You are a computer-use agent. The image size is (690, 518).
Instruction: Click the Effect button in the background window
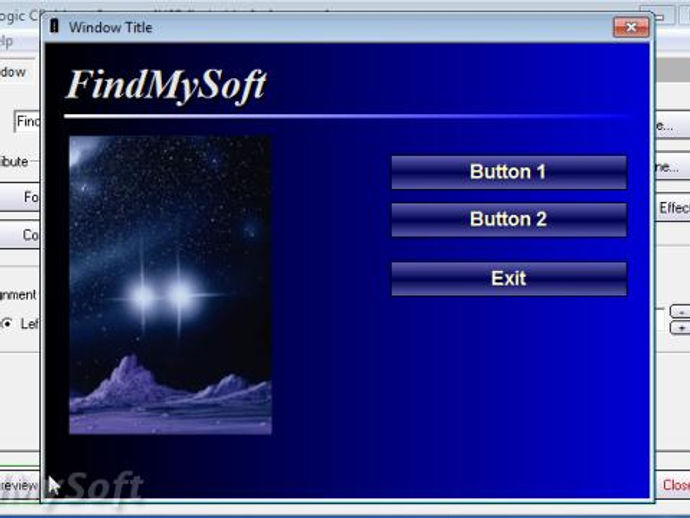click(x=673, y=208)
